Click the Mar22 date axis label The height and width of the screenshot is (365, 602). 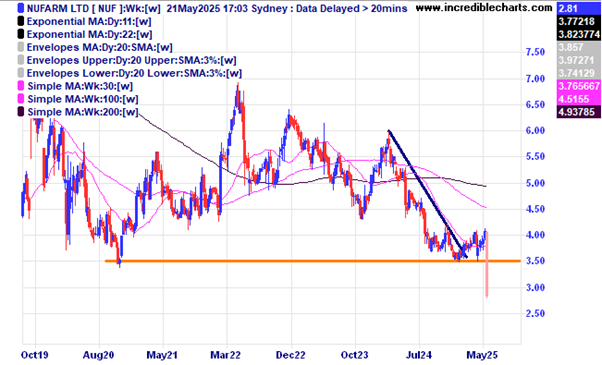226,355
